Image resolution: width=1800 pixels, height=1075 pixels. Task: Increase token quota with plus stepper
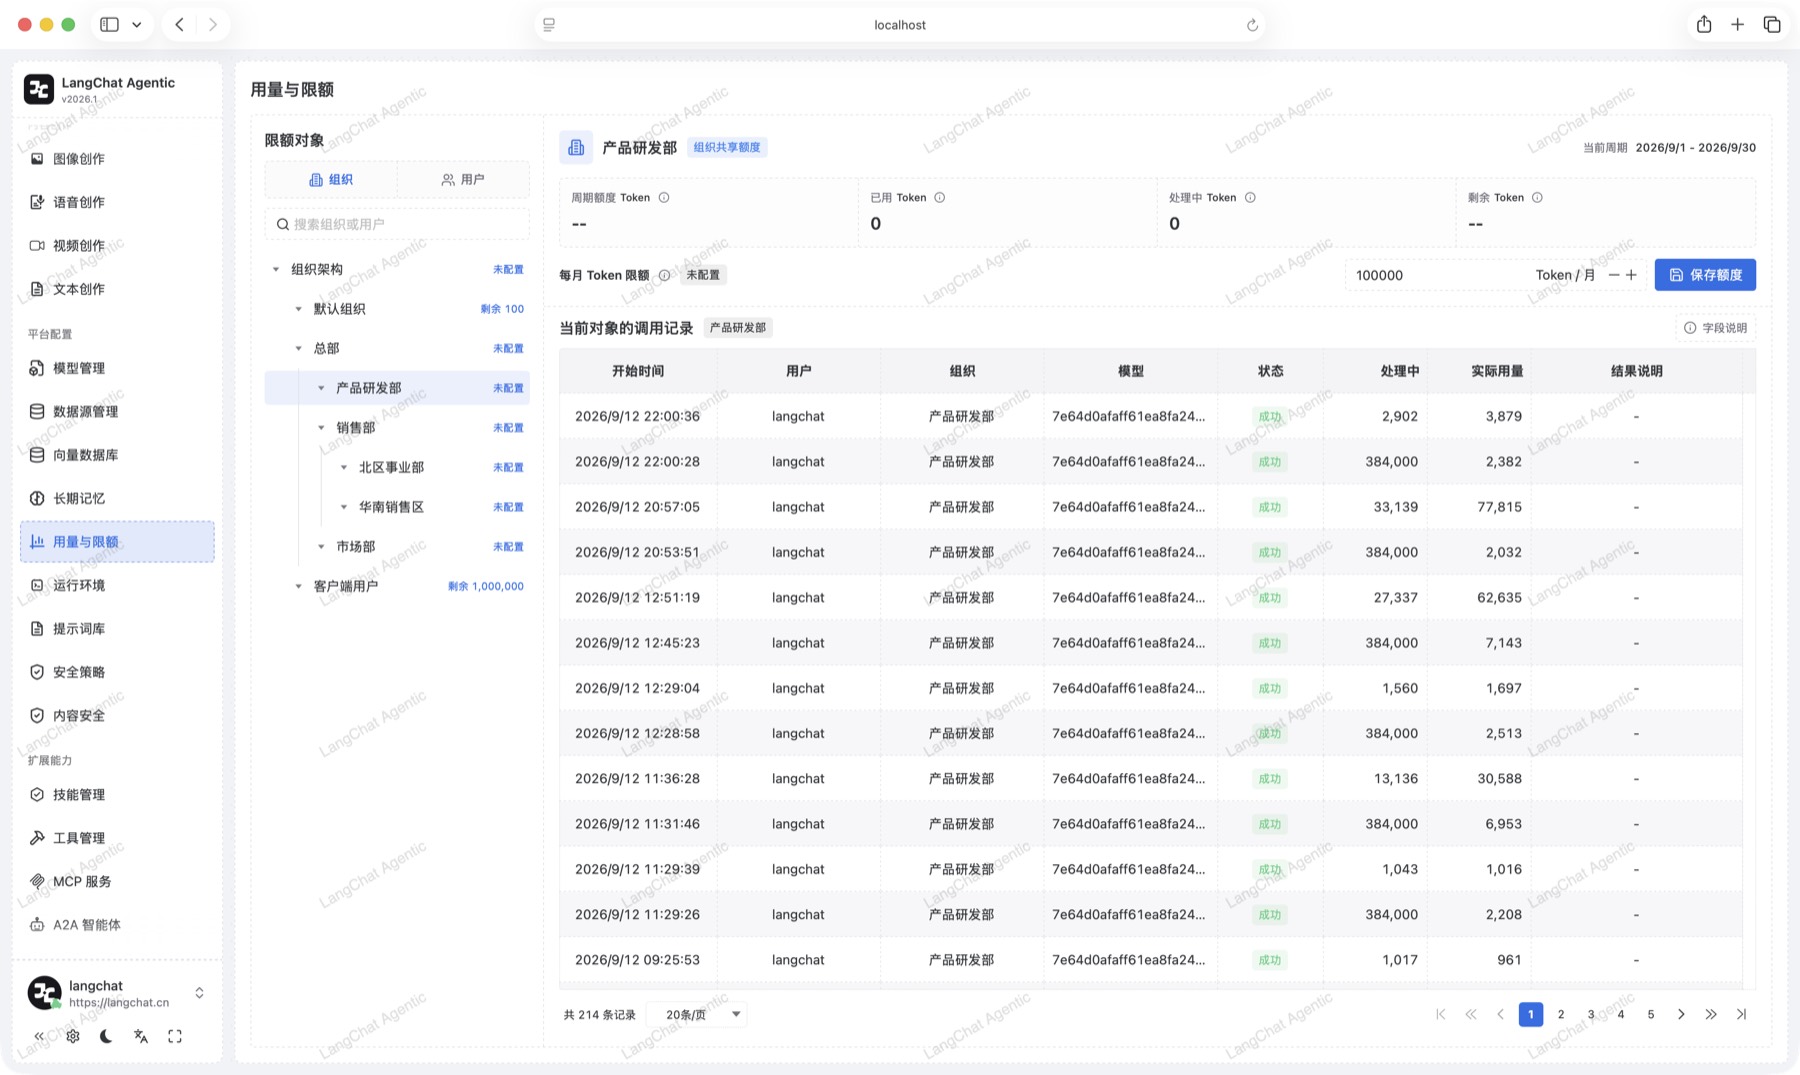[x=1631, y=275]
